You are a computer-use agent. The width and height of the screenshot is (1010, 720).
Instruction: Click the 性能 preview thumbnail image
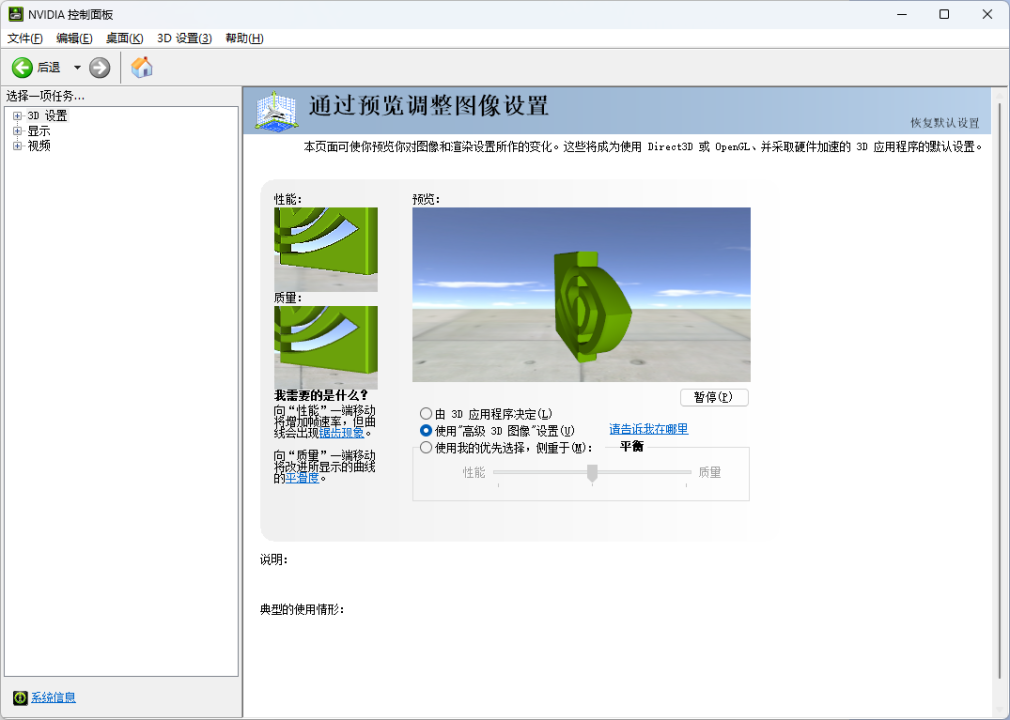pos(325,250)
